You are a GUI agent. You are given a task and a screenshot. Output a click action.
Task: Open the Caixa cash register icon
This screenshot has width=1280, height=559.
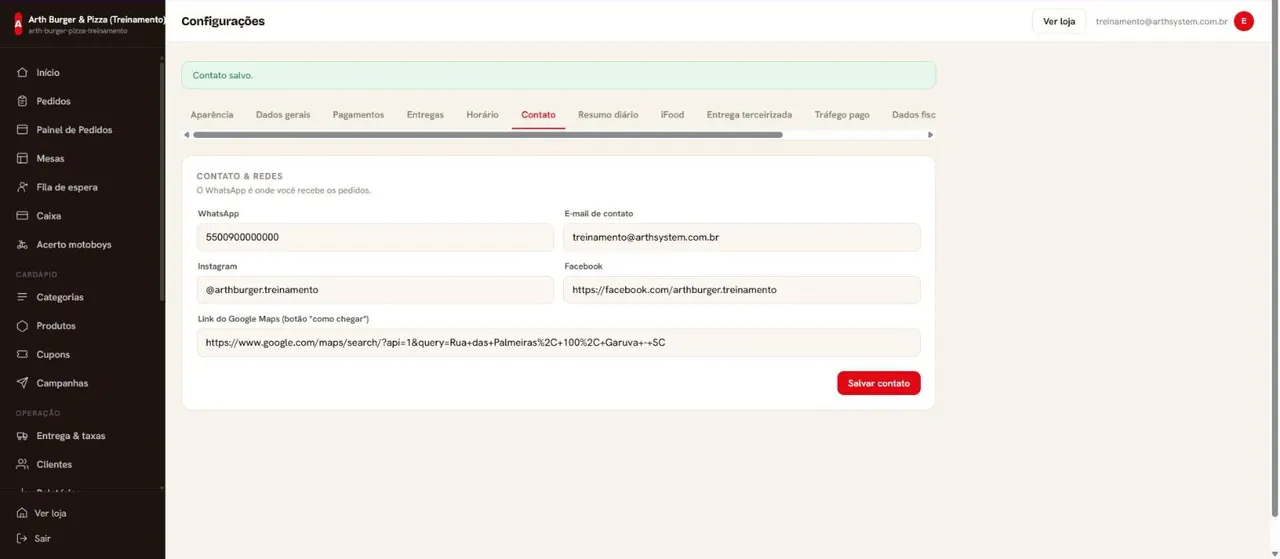tap(22, 216)
